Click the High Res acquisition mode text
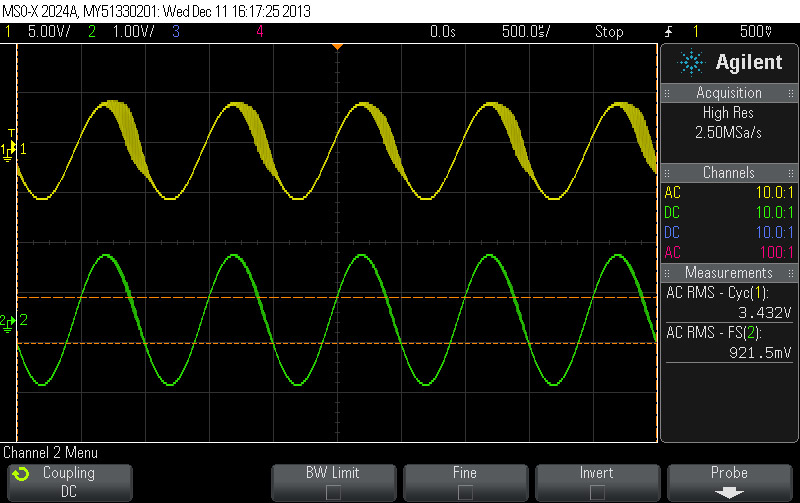 tap(728, 113)
